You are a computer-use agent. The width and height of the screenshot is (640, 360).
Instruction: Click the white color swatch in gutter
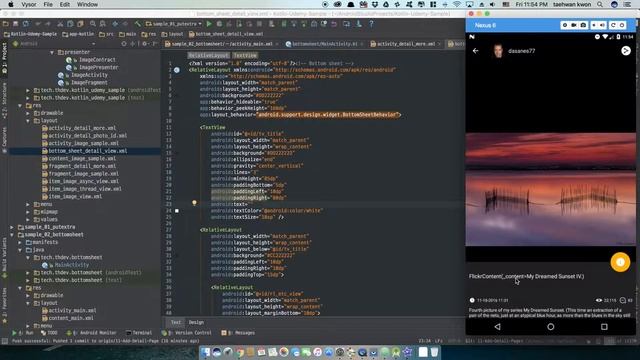[177, 211]
